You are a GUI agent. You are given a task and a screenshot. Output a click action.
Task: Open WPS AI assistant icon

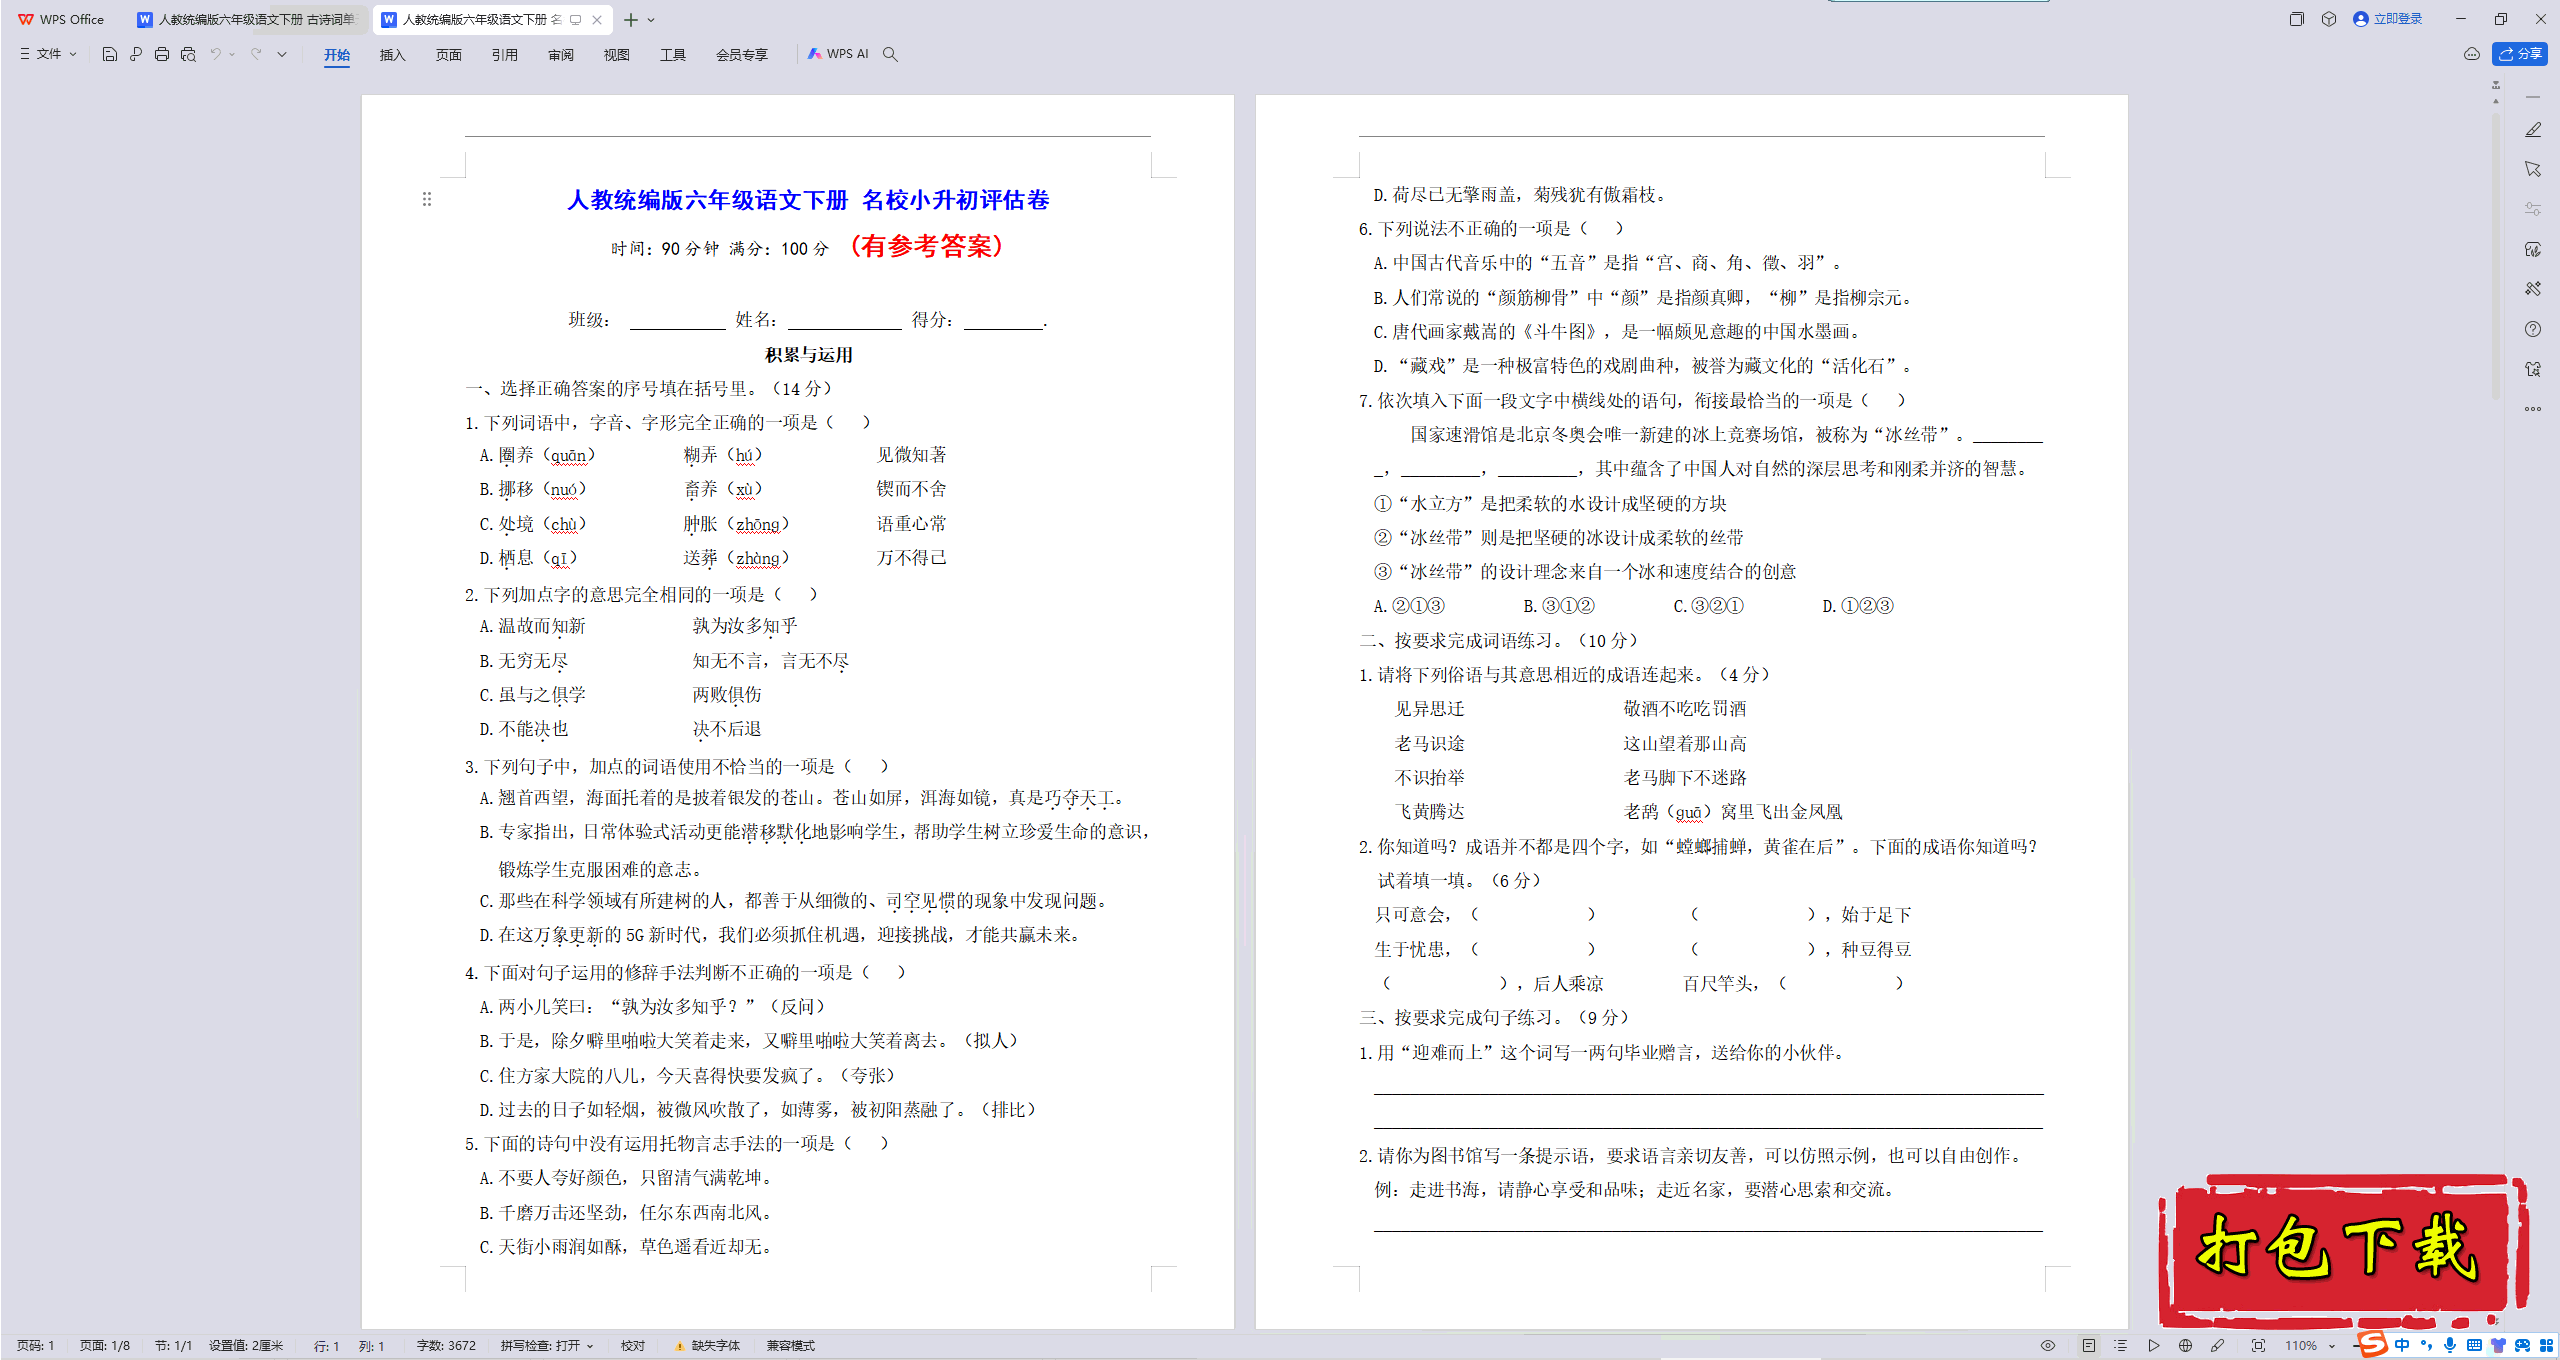pos(831,54)
